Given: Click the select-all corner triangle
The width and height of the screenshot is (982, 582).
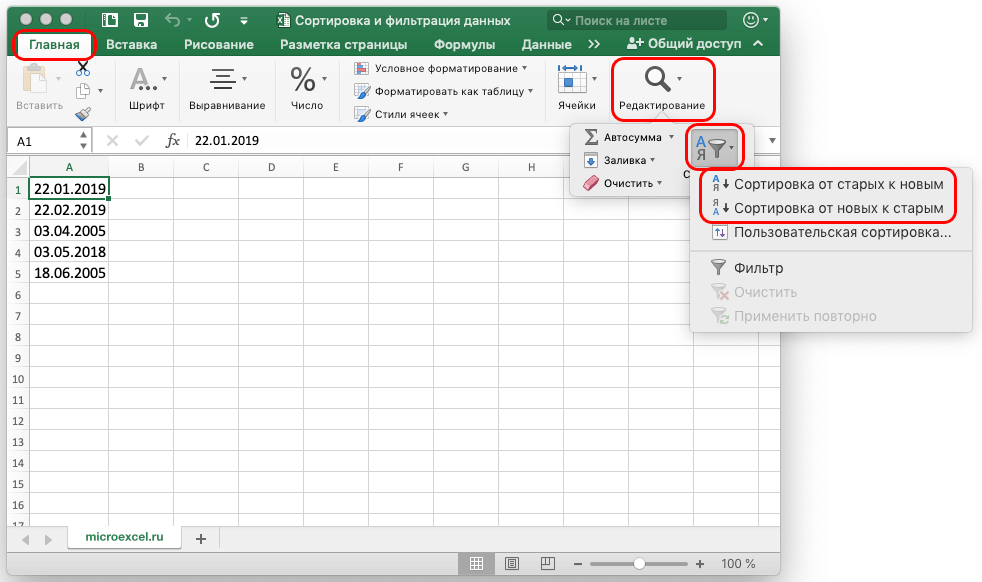Looking at the screenshot, I should (19, 167).
